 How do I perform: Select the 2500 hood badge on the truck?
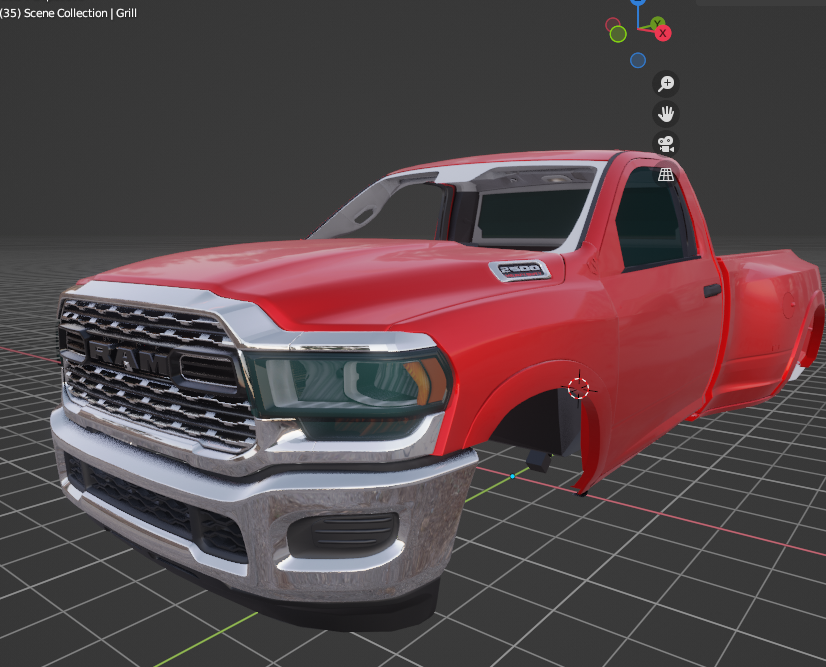click(520, 271)
